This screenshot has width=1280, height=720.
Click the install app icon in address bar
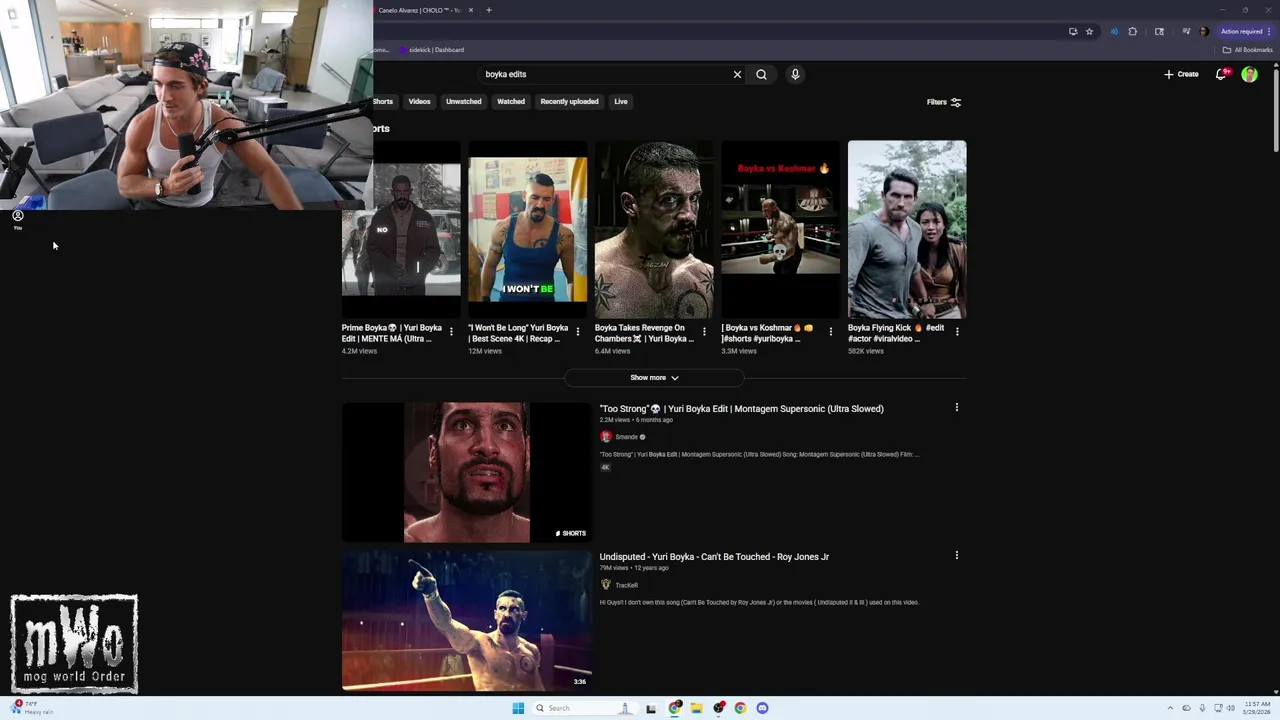(x=1073, y=31)
